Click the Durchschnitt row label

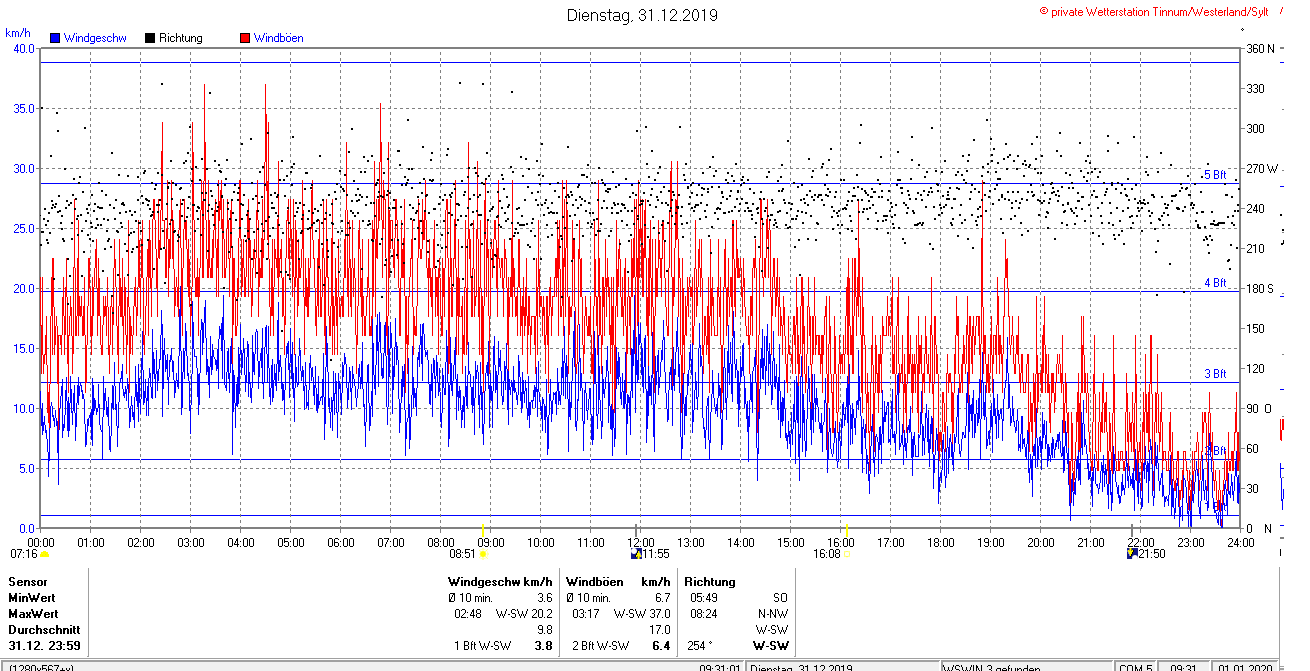(42, 630)
